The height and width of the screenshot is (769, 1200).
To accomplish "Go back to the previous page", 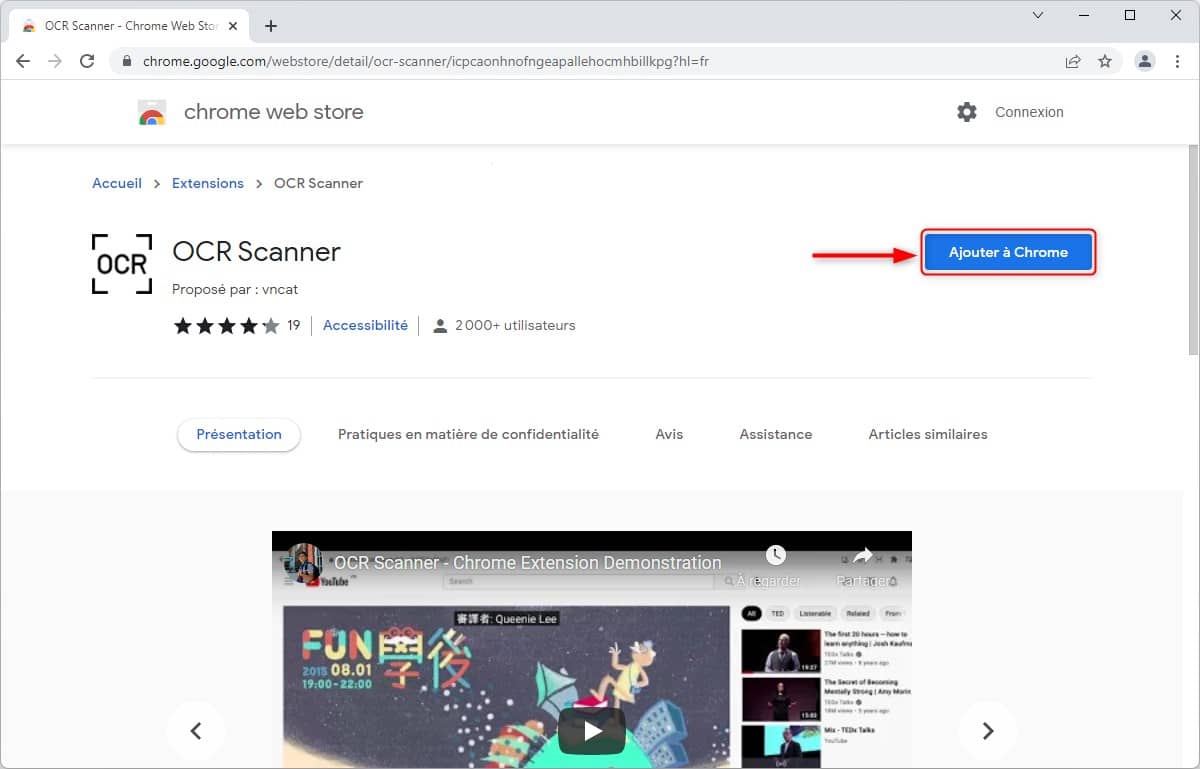I will [23, 61].
